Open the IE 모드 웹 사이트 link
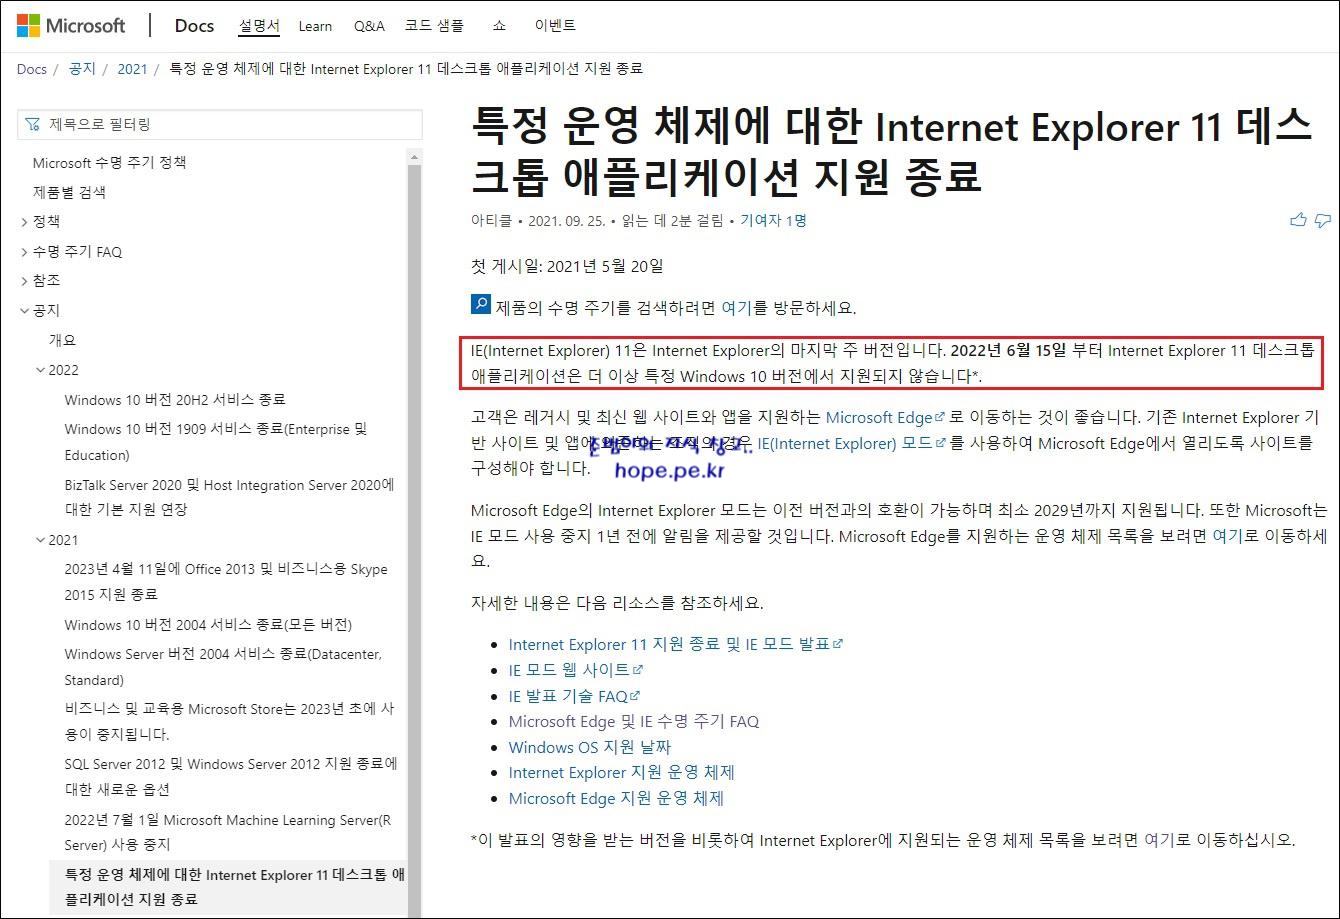 [575, 670]
